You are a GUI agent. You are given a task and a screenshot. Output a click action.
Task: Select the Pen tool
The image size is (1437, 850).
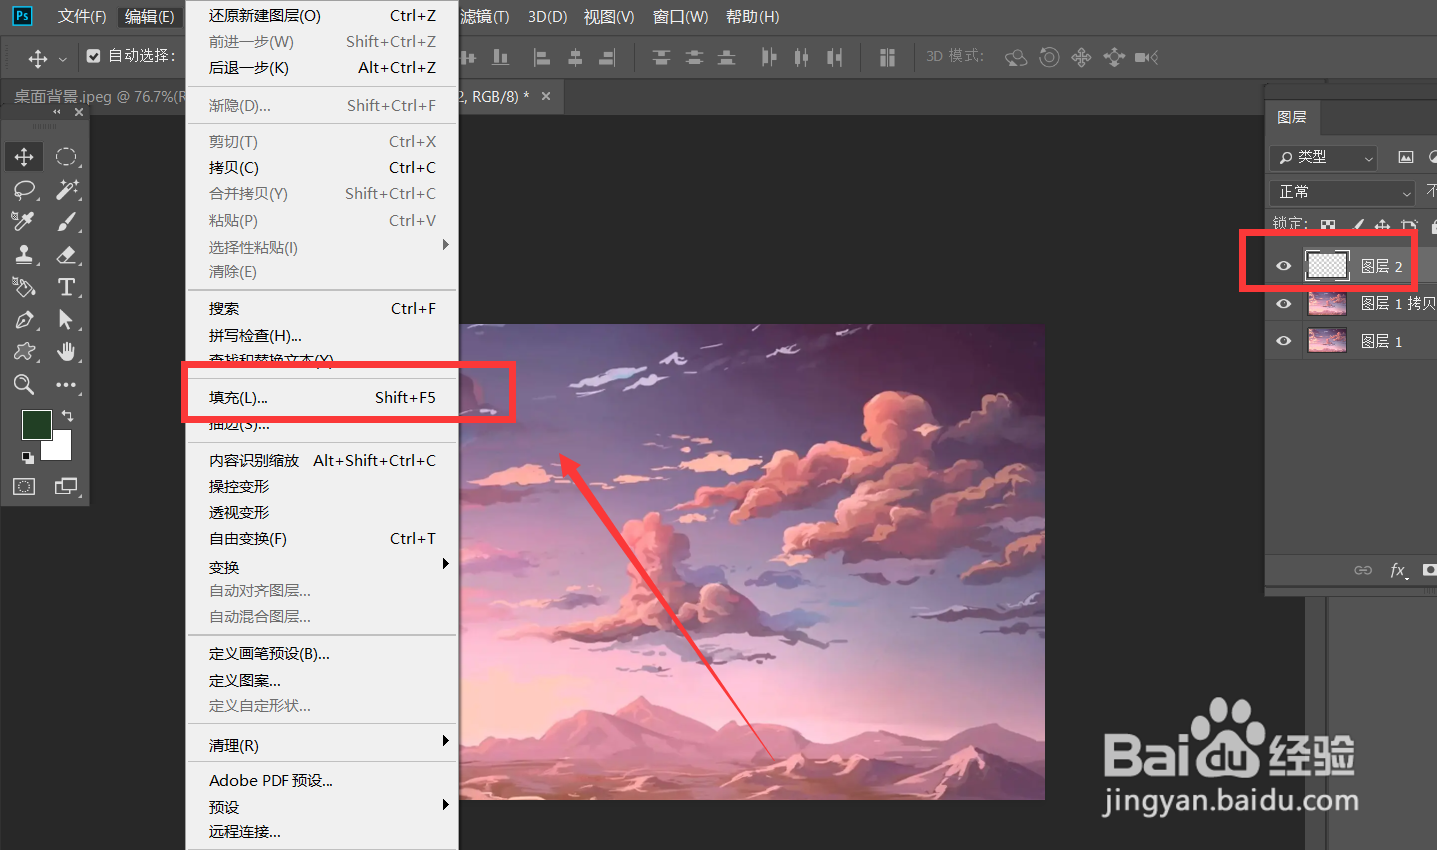24,319
